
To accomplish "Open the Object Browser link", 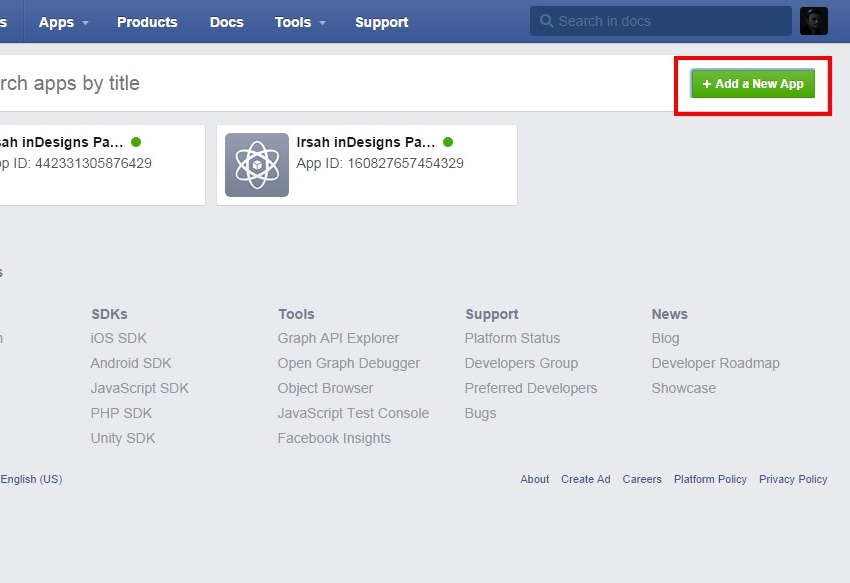I will coord(325,388).
